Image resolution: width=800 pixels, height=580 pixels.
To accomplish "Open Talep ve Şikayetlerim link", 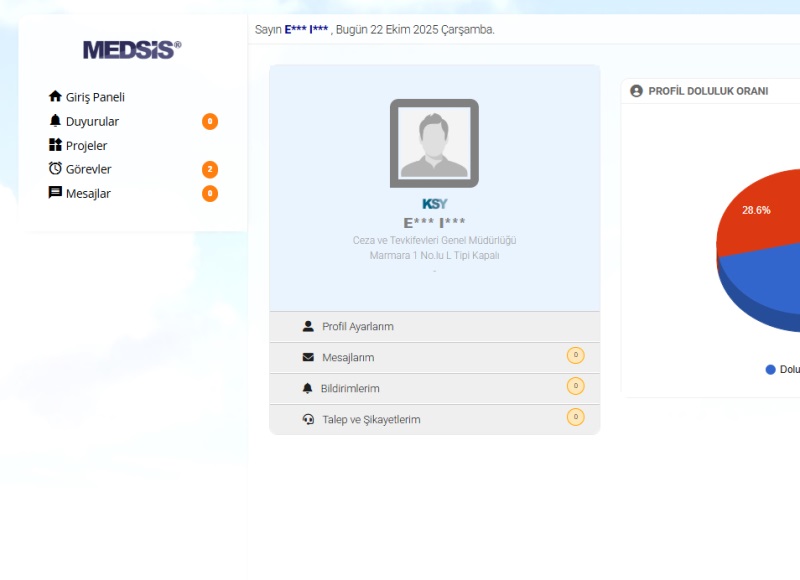I will 371,420.
